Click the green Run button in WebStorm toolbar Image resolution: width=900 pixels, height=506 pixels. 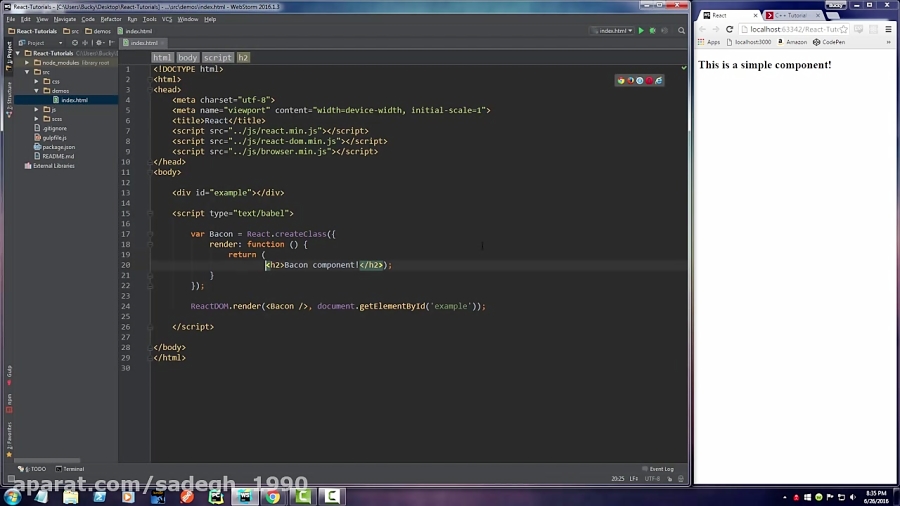(641, 31)
